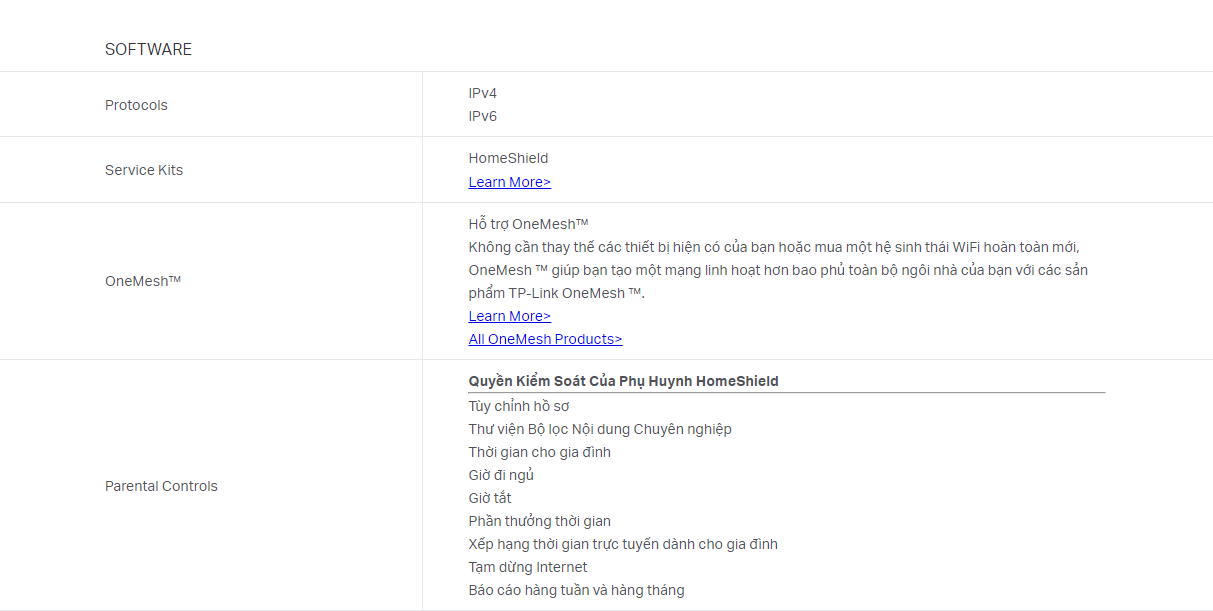
Task: Select the IPv4 value
Action: [x=483, y=93]
